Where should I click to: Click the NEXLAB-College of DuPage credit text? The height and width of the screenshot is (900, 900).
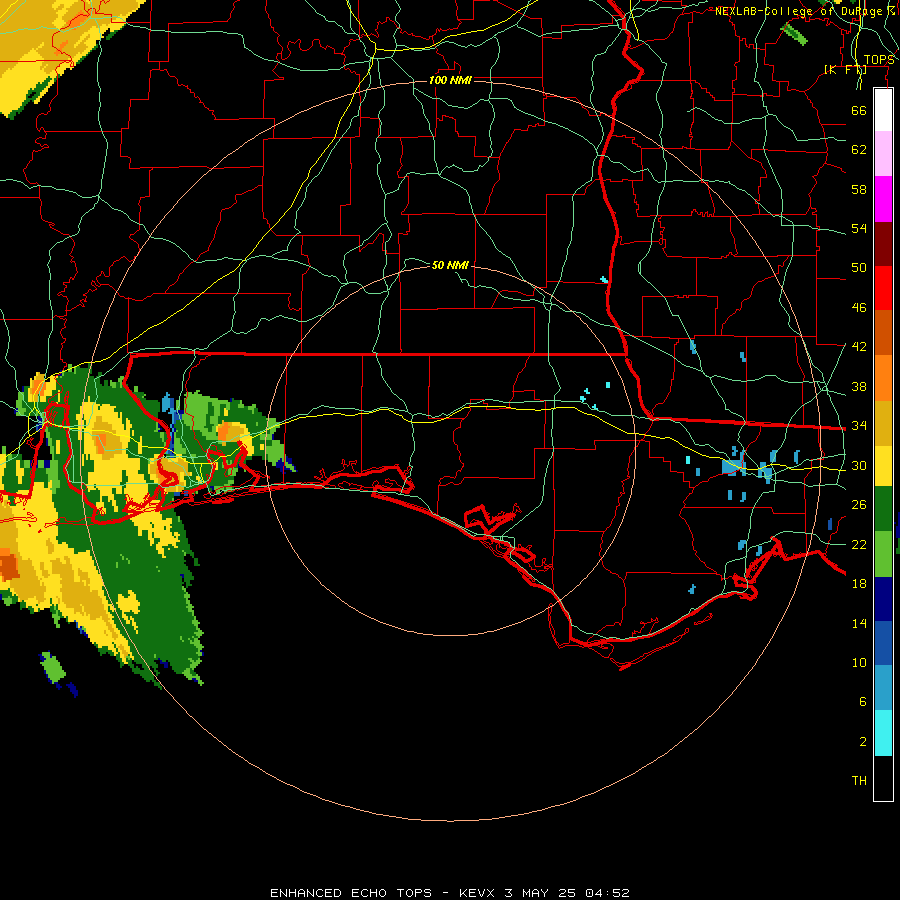804,11
